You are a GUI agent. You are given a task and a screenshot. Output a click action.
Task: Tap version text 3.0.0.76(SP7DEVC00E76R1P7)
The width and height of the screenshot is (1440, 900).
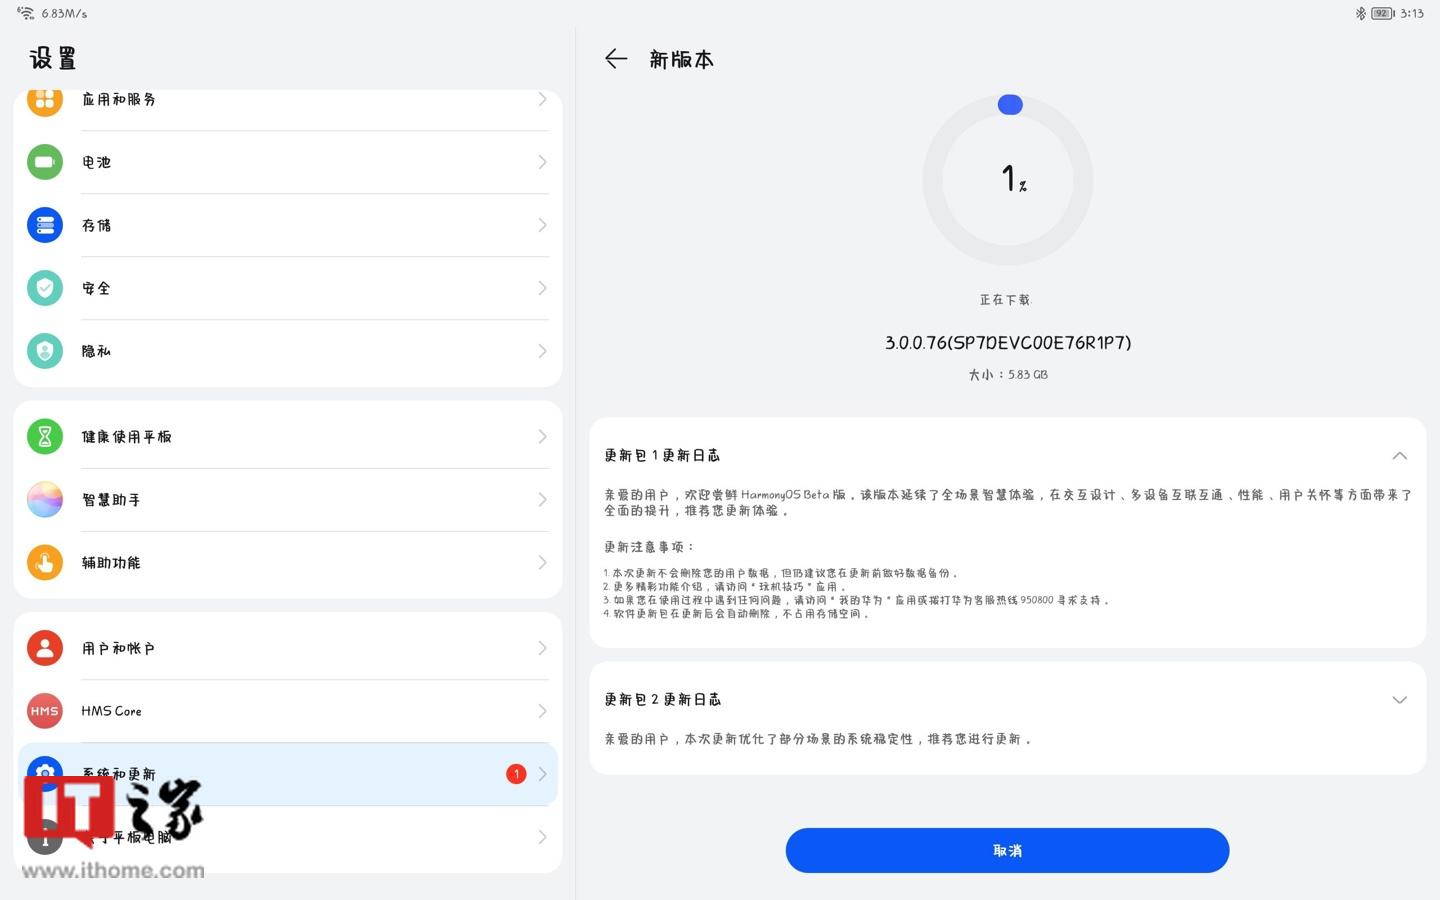[1007, 343]
